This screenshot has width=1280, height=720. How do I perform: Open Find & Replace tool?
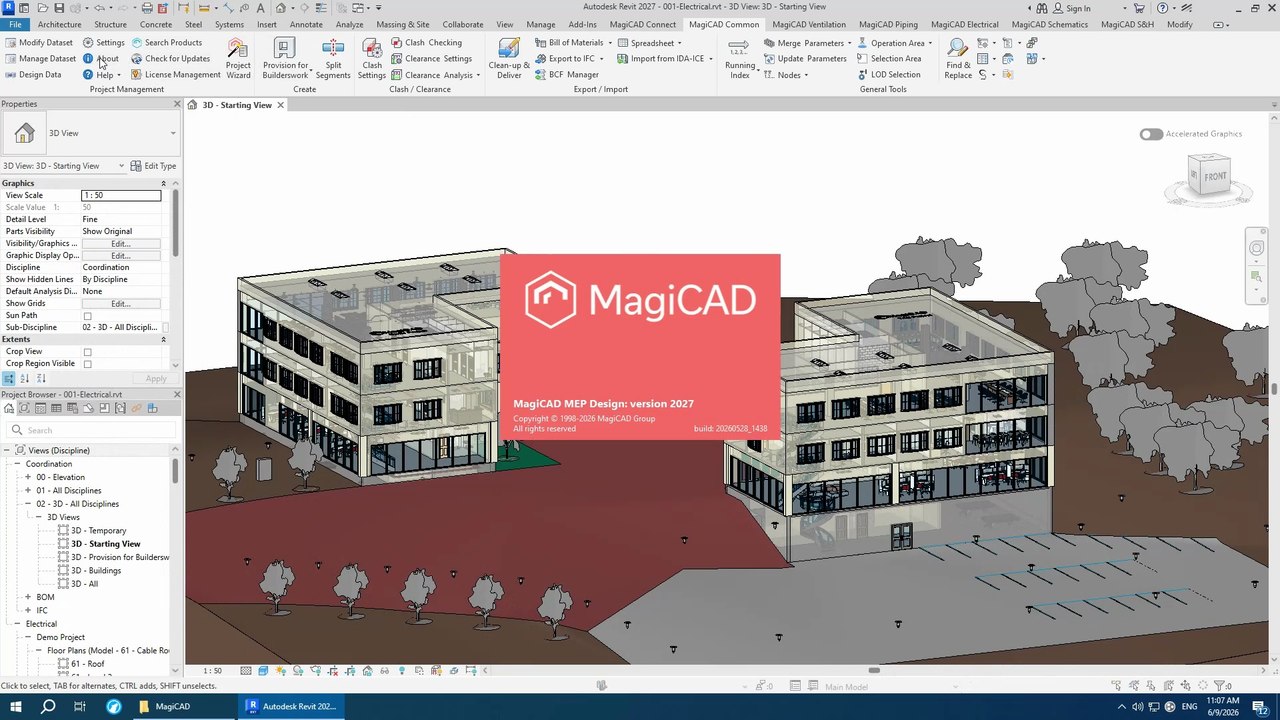(x=958, y=58)
